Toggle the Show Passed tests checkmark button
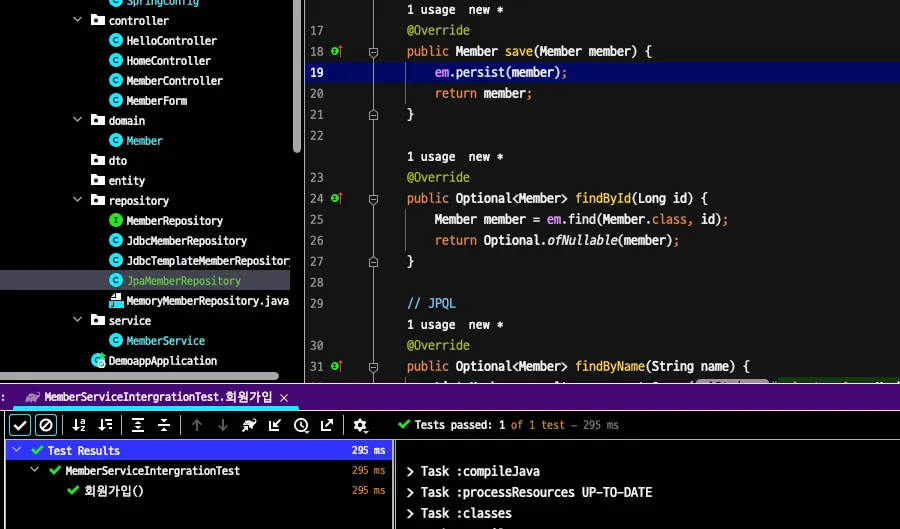The image size is (900, 529). pos(20,425)
